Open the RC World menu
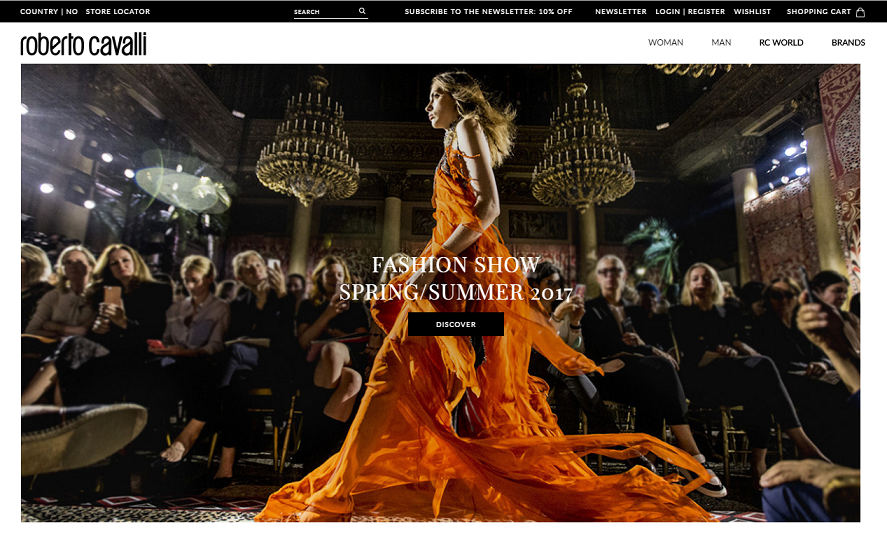 (x=781, y=42)
